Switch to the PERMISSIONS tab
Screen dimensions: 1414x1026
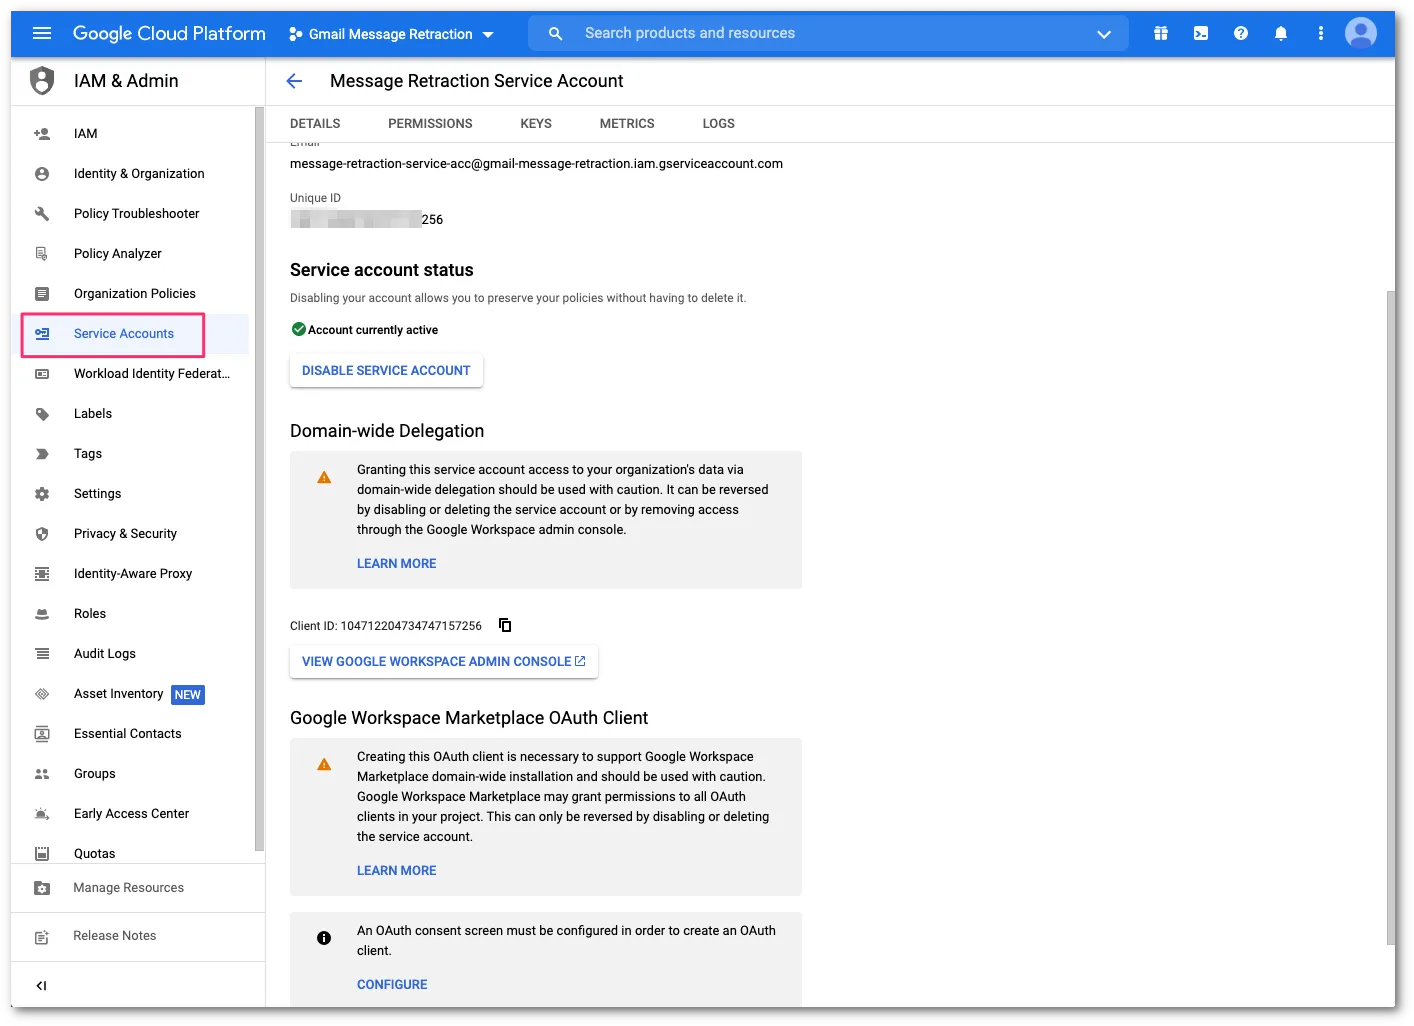point(430,123)
